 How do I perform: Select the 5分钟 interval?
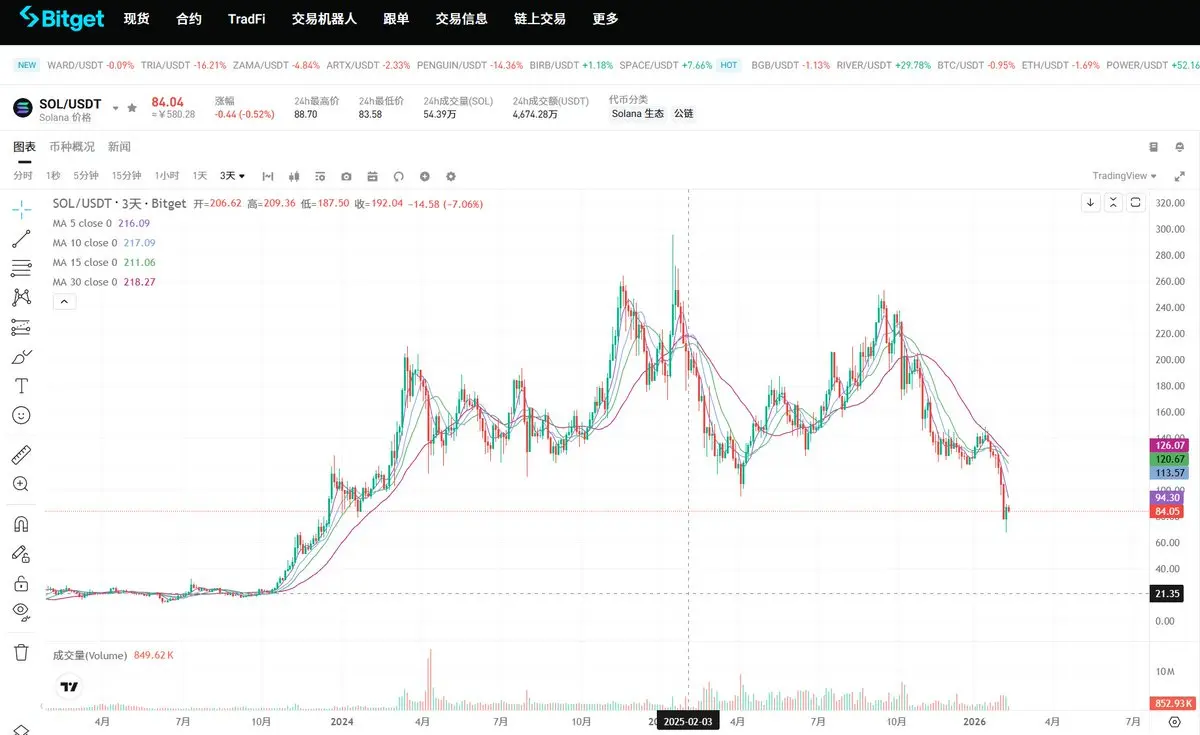click(x=86, y=176)
